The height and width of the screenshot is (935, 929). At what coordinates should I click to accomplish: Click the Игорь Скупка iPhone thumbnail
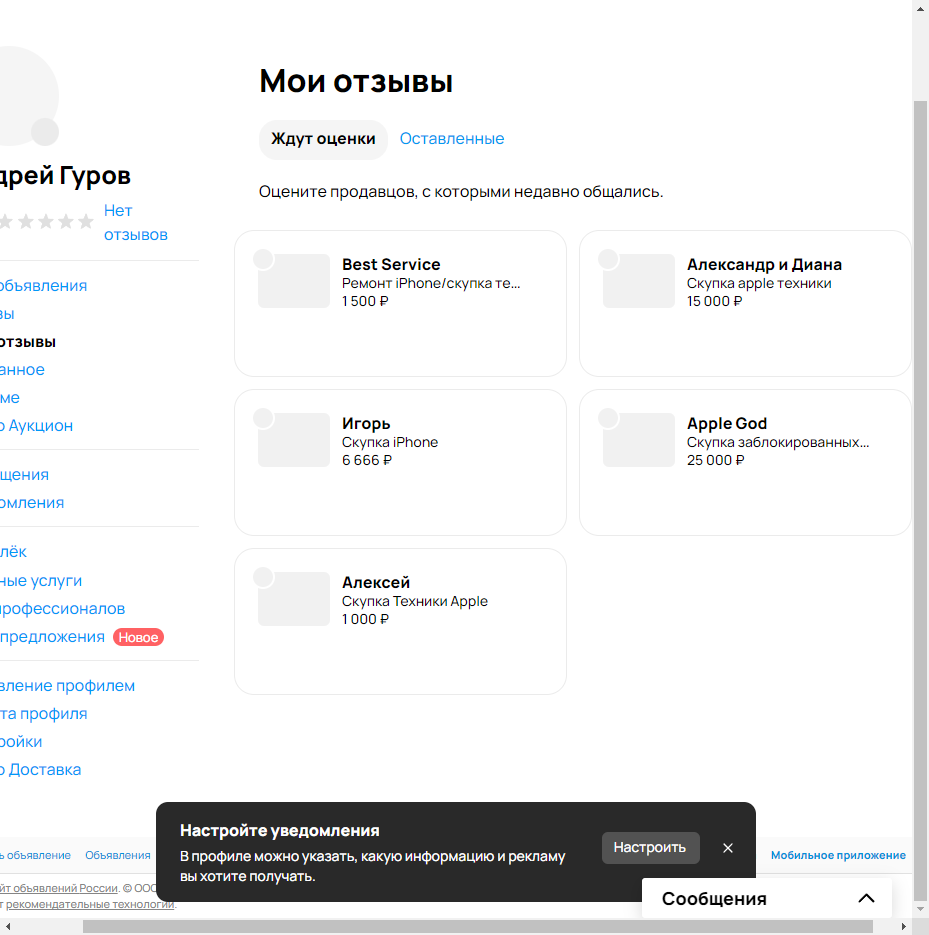(x=294, y=440)
